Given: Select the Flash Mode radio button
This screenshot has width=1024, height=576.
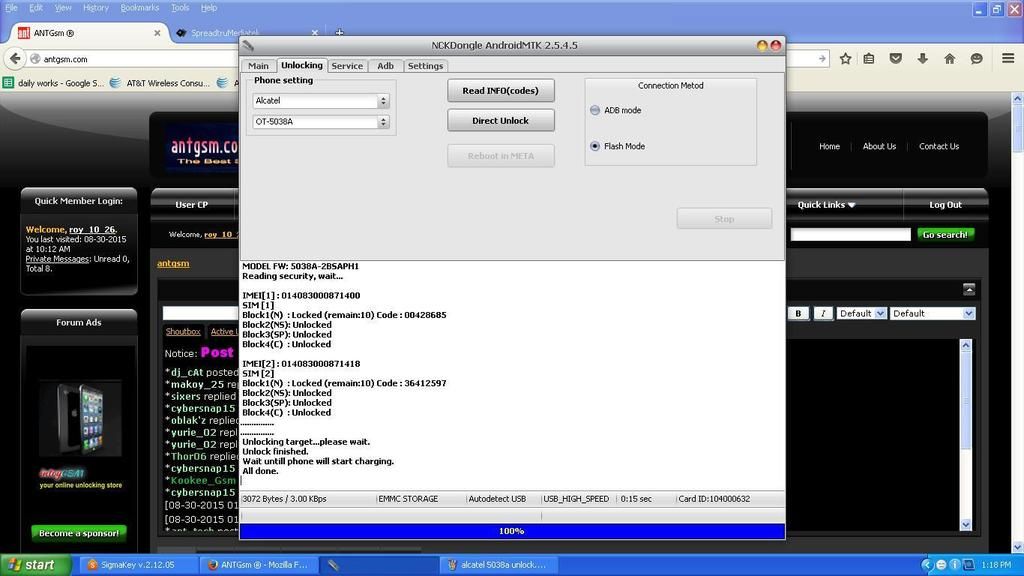Looking at the screenshot, I should tap(596, 146).
